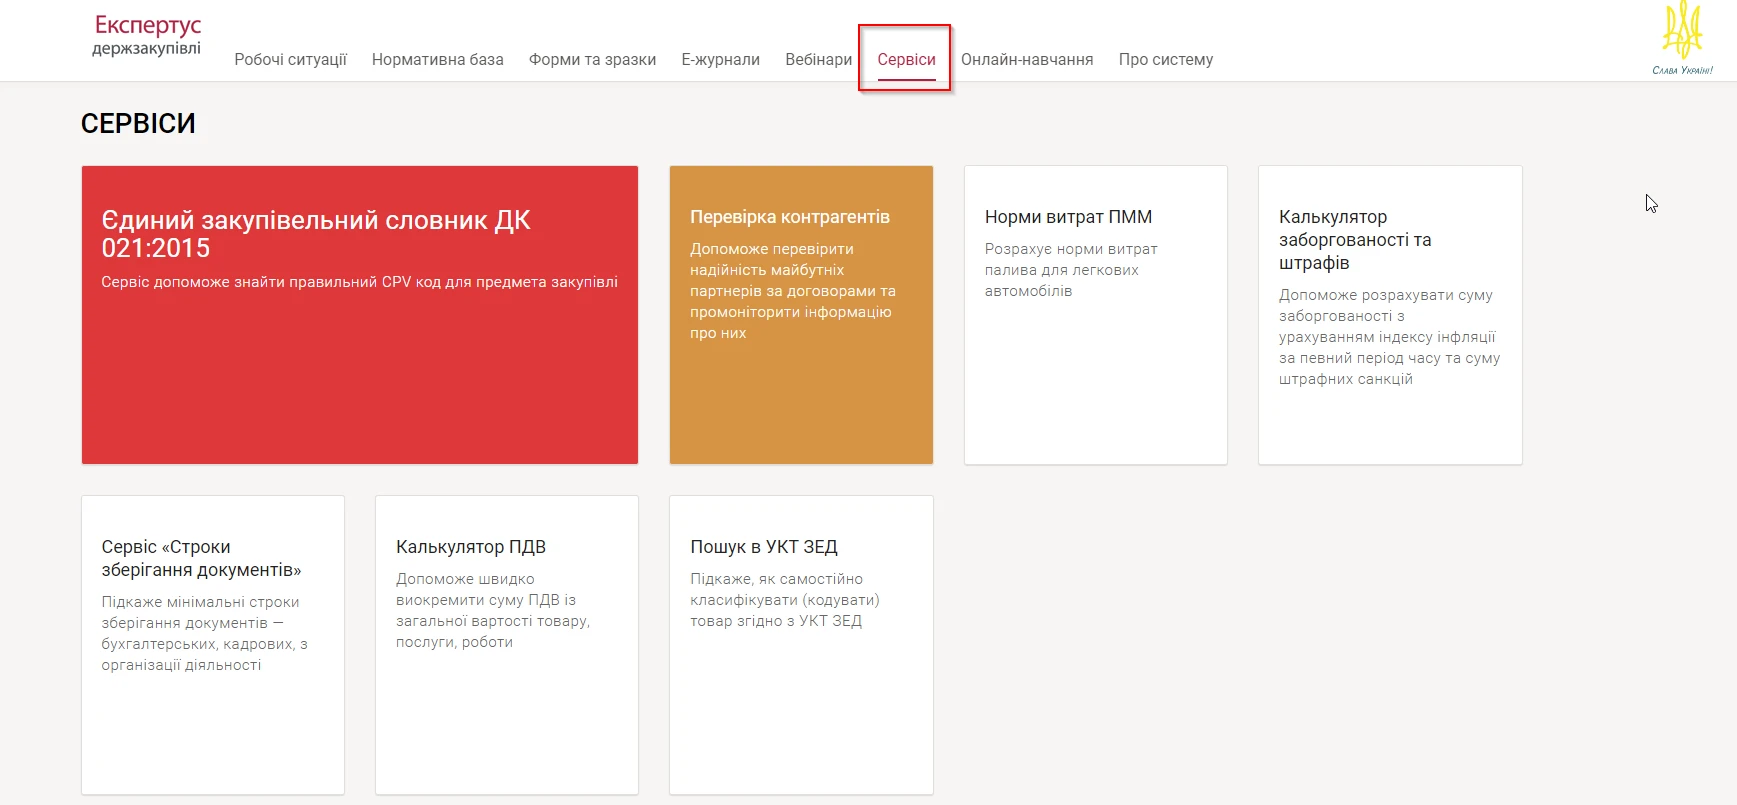Click the CPV code description text
Screen dimensions: 1737x805
359,282
